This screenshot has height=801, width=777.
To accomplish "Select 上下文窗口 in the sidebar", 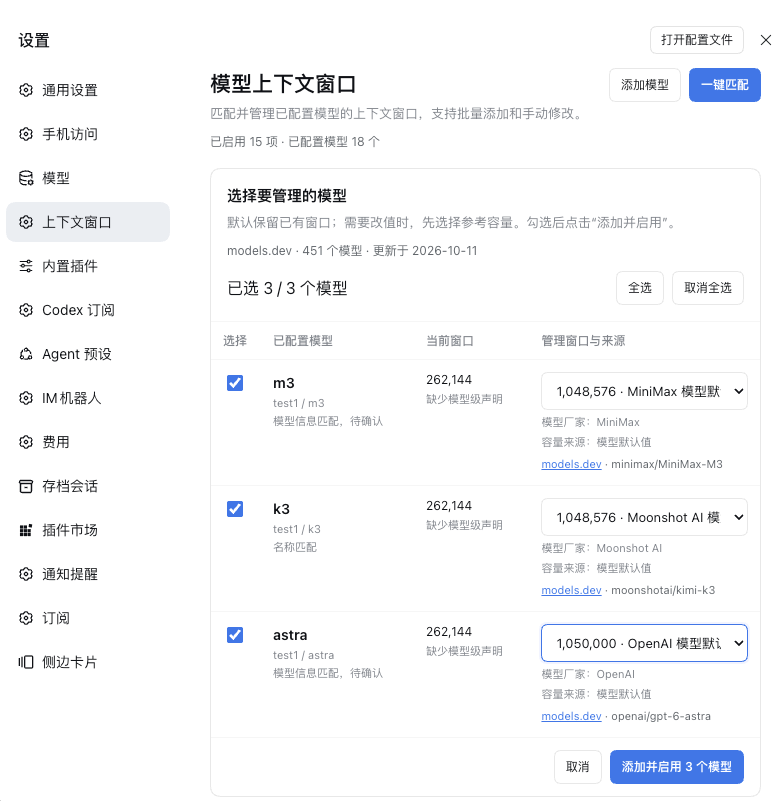I will (x=88, y=222).
